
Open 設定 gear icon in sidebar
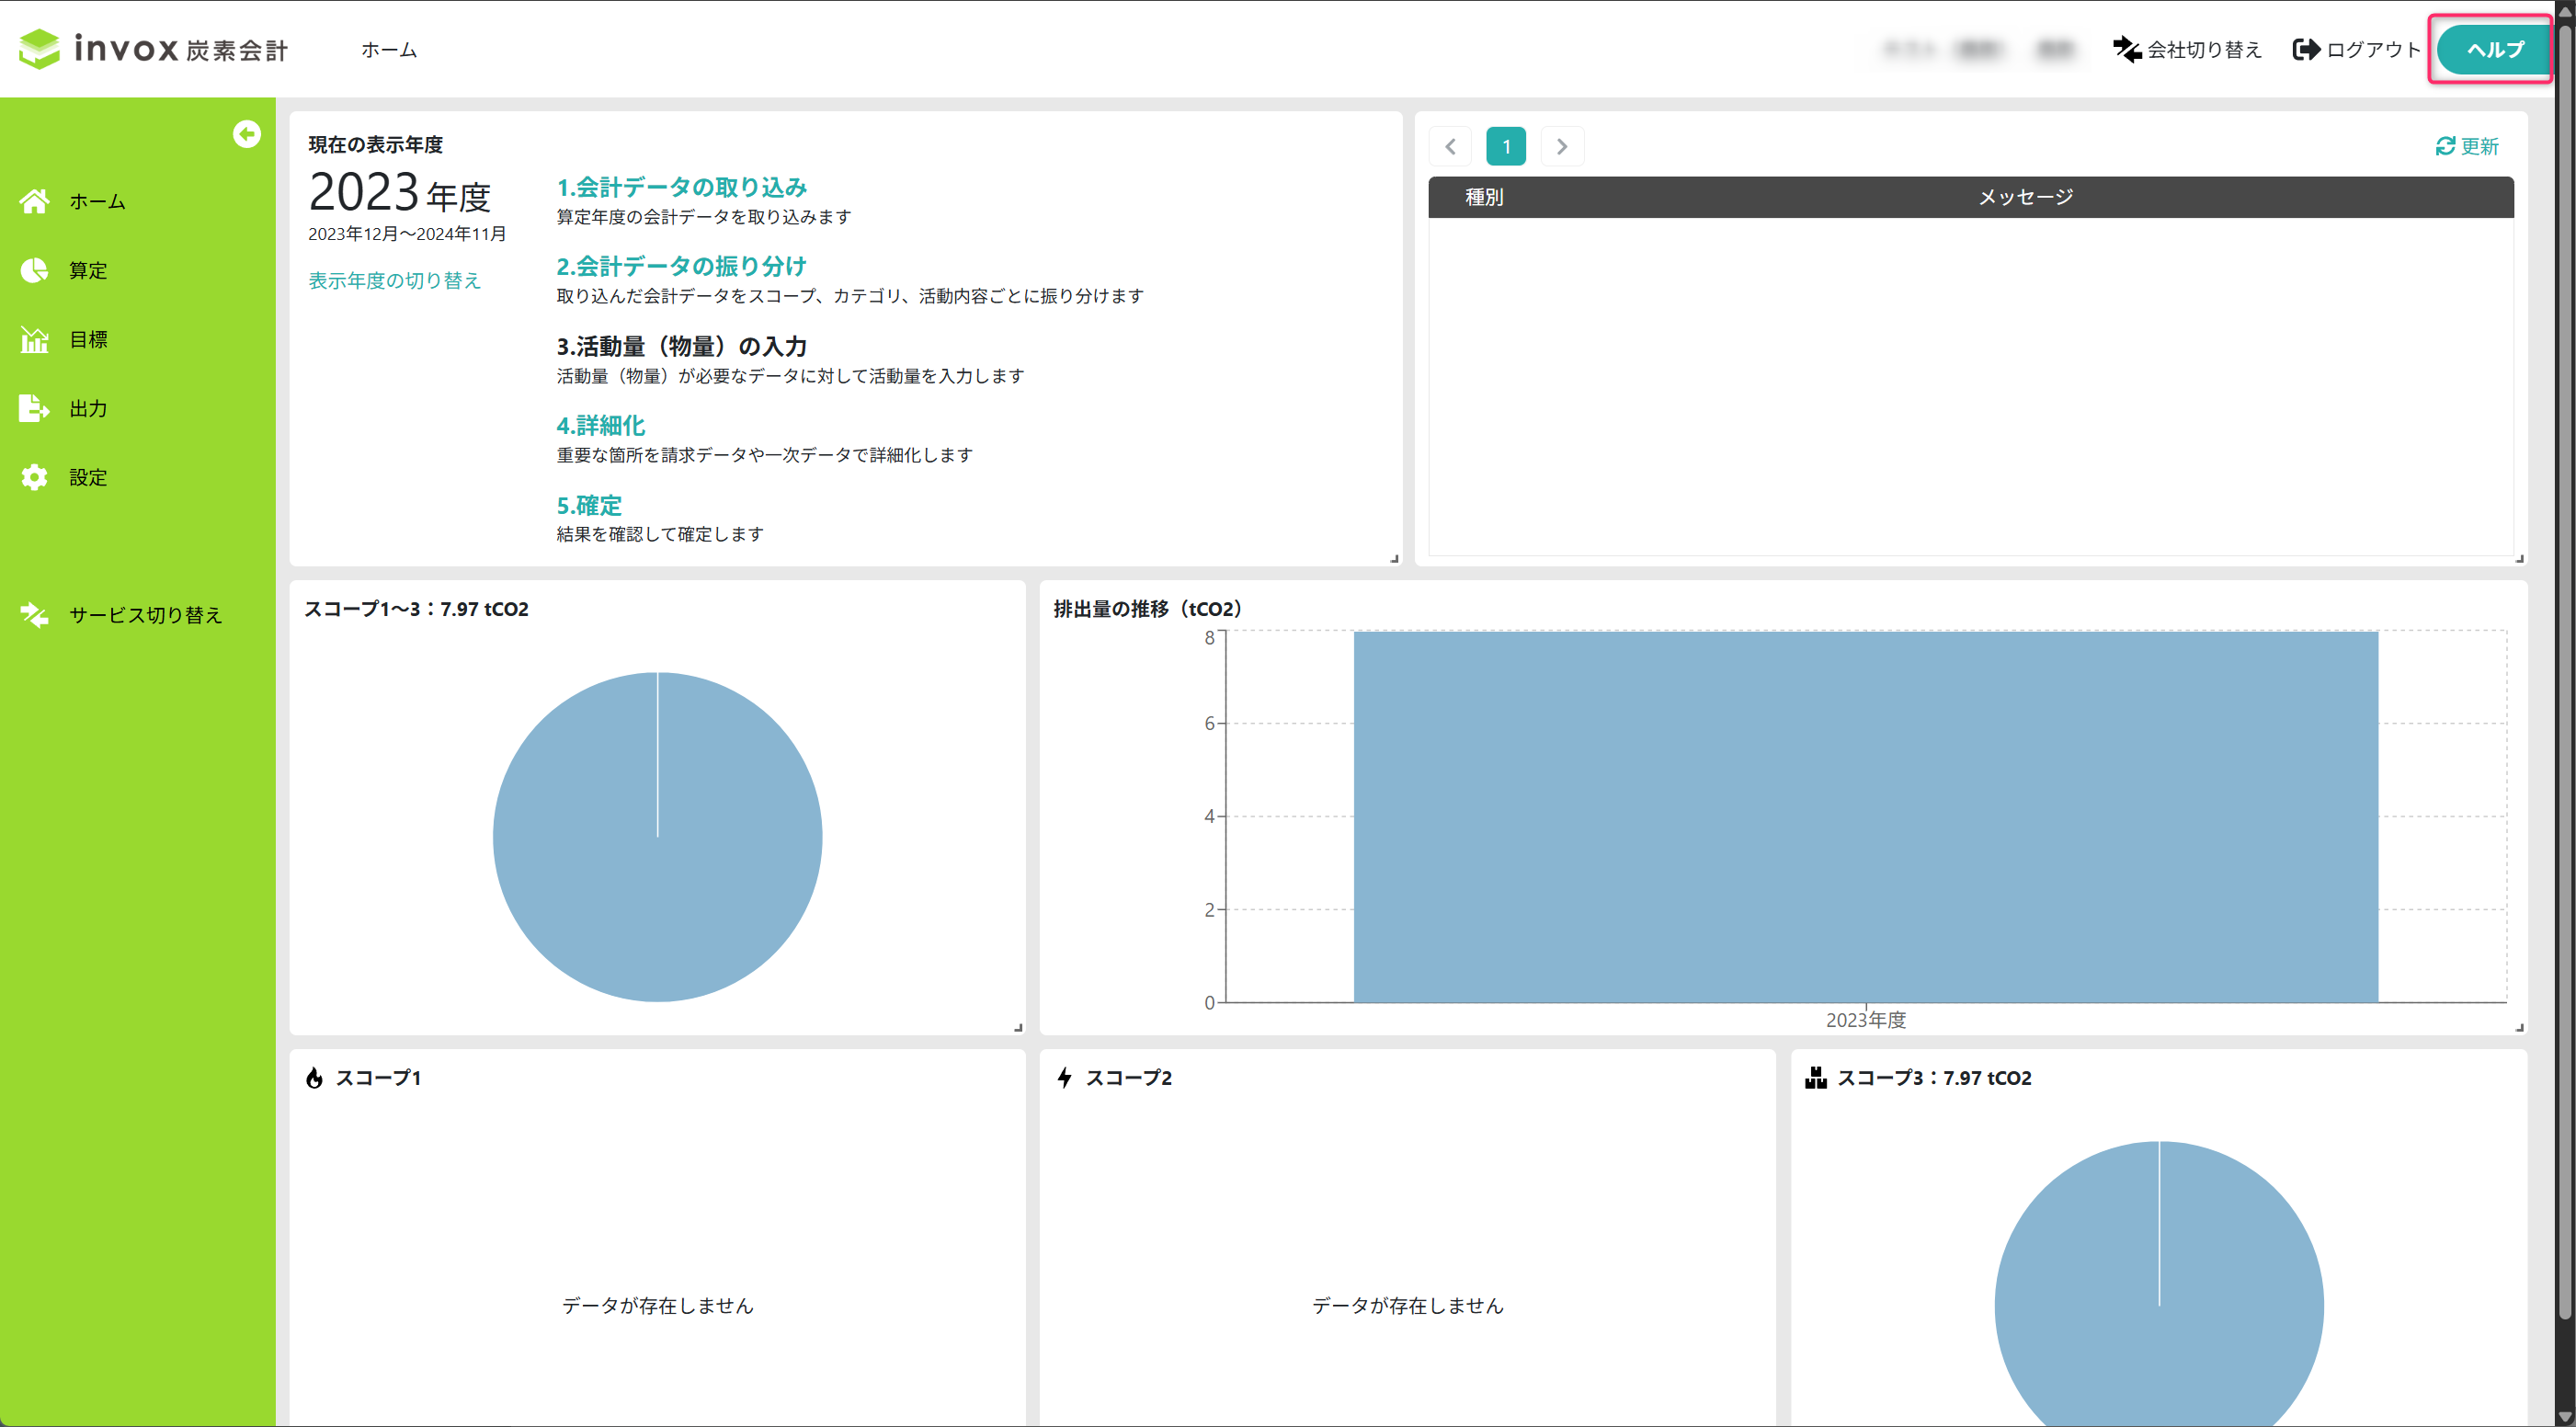[35, 477]
